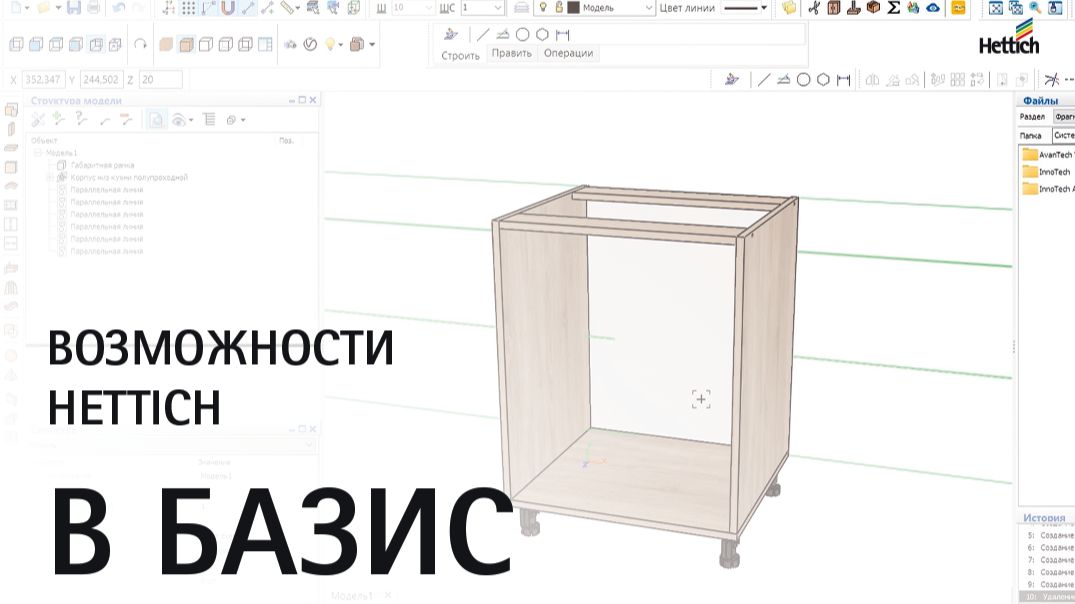This screenshot has width=1075, height=604.
Task: Open the AvanTech folder in Файлы panel
Action: (1048, 155)
